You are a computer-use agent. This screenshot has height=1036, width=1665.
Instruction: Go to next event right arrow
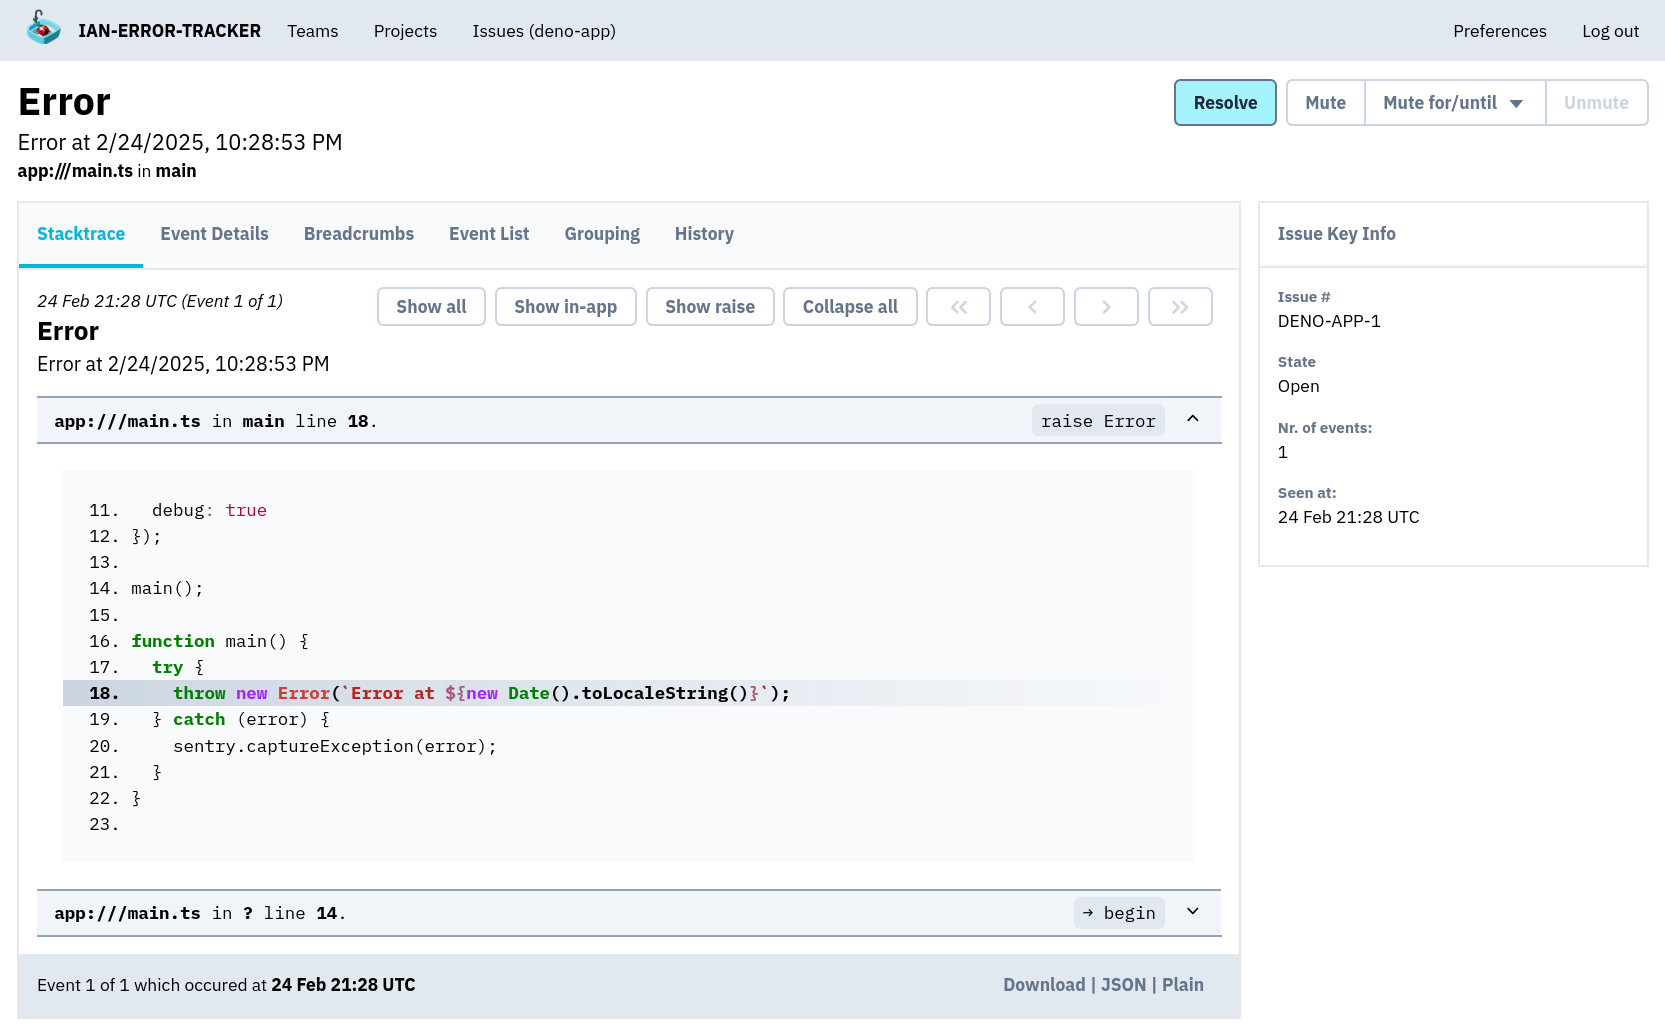tap(1106, 307)
